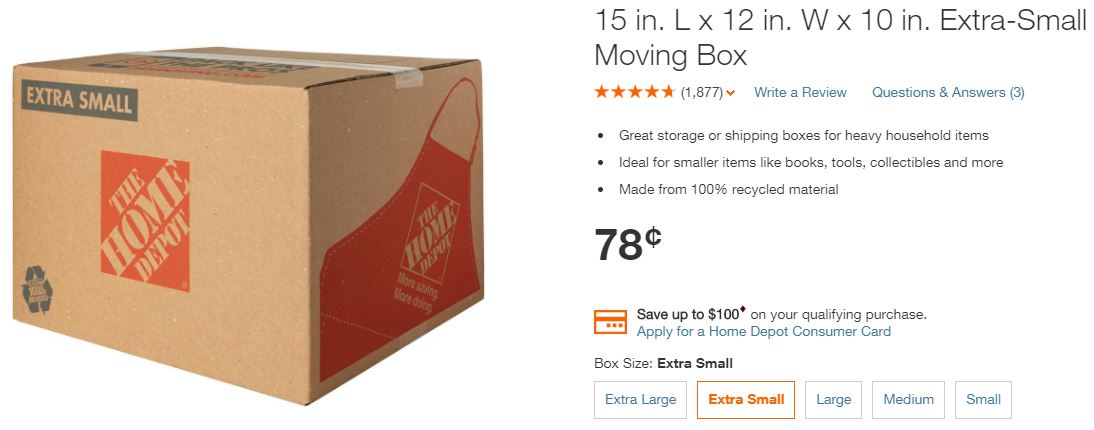Image resolution: width=1094 pixels, height=430 pixels.
Task: Open Questions & Answers (3)
Action: [948, 92]
